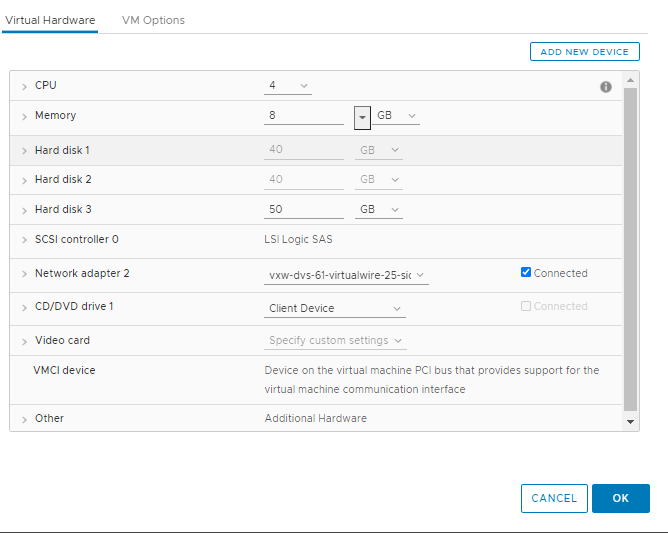668x533 pixels.
Task: Open Hard disk 3 unit dropdown
Action: (379, 209)
